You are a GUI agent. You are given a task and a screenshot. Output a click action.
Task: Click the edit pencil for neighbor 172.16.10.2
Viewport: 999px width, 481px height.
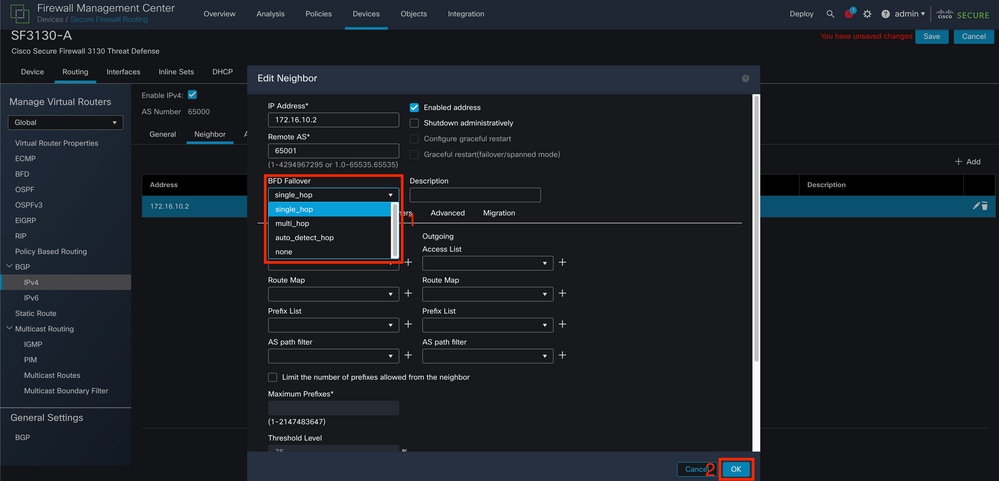976,206
